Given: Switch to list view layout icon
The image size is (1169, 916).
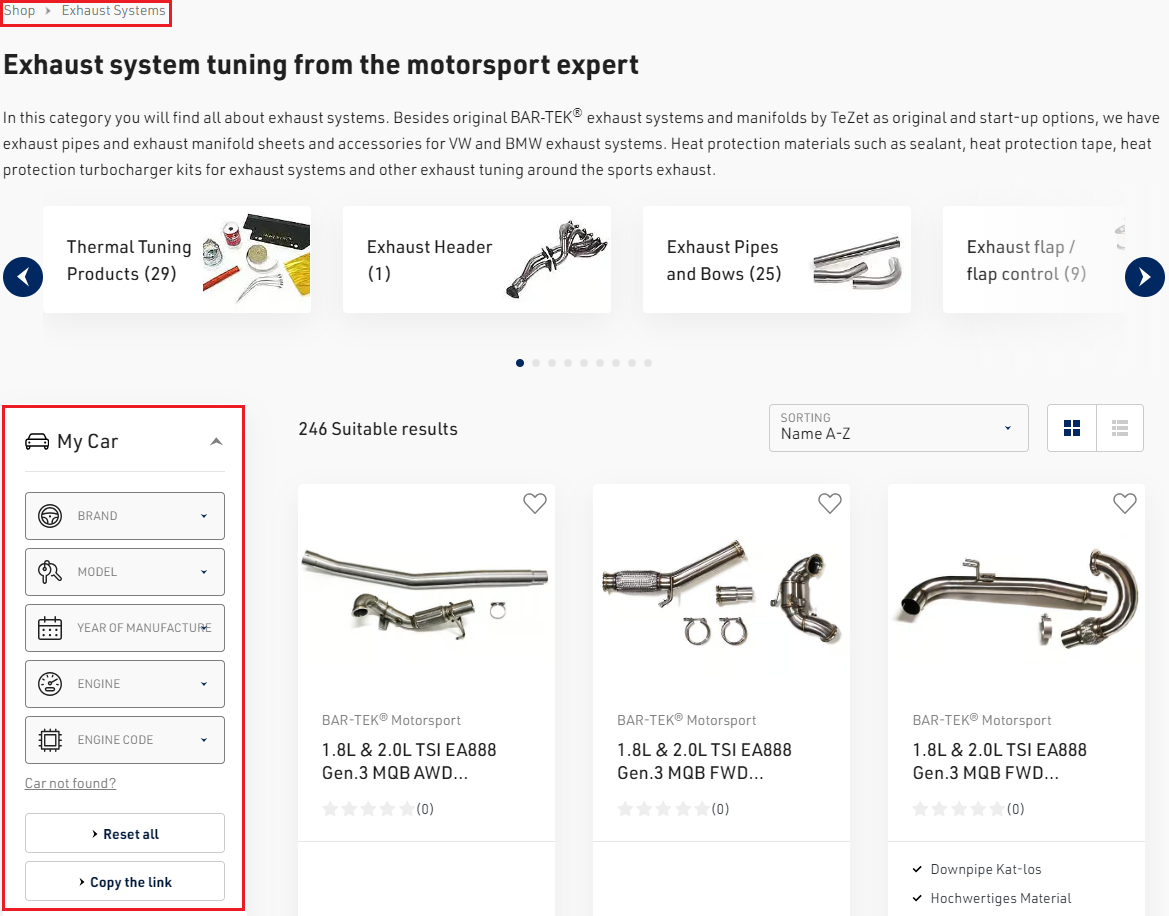Looking at the screenshot, I should coord(1120,428).
